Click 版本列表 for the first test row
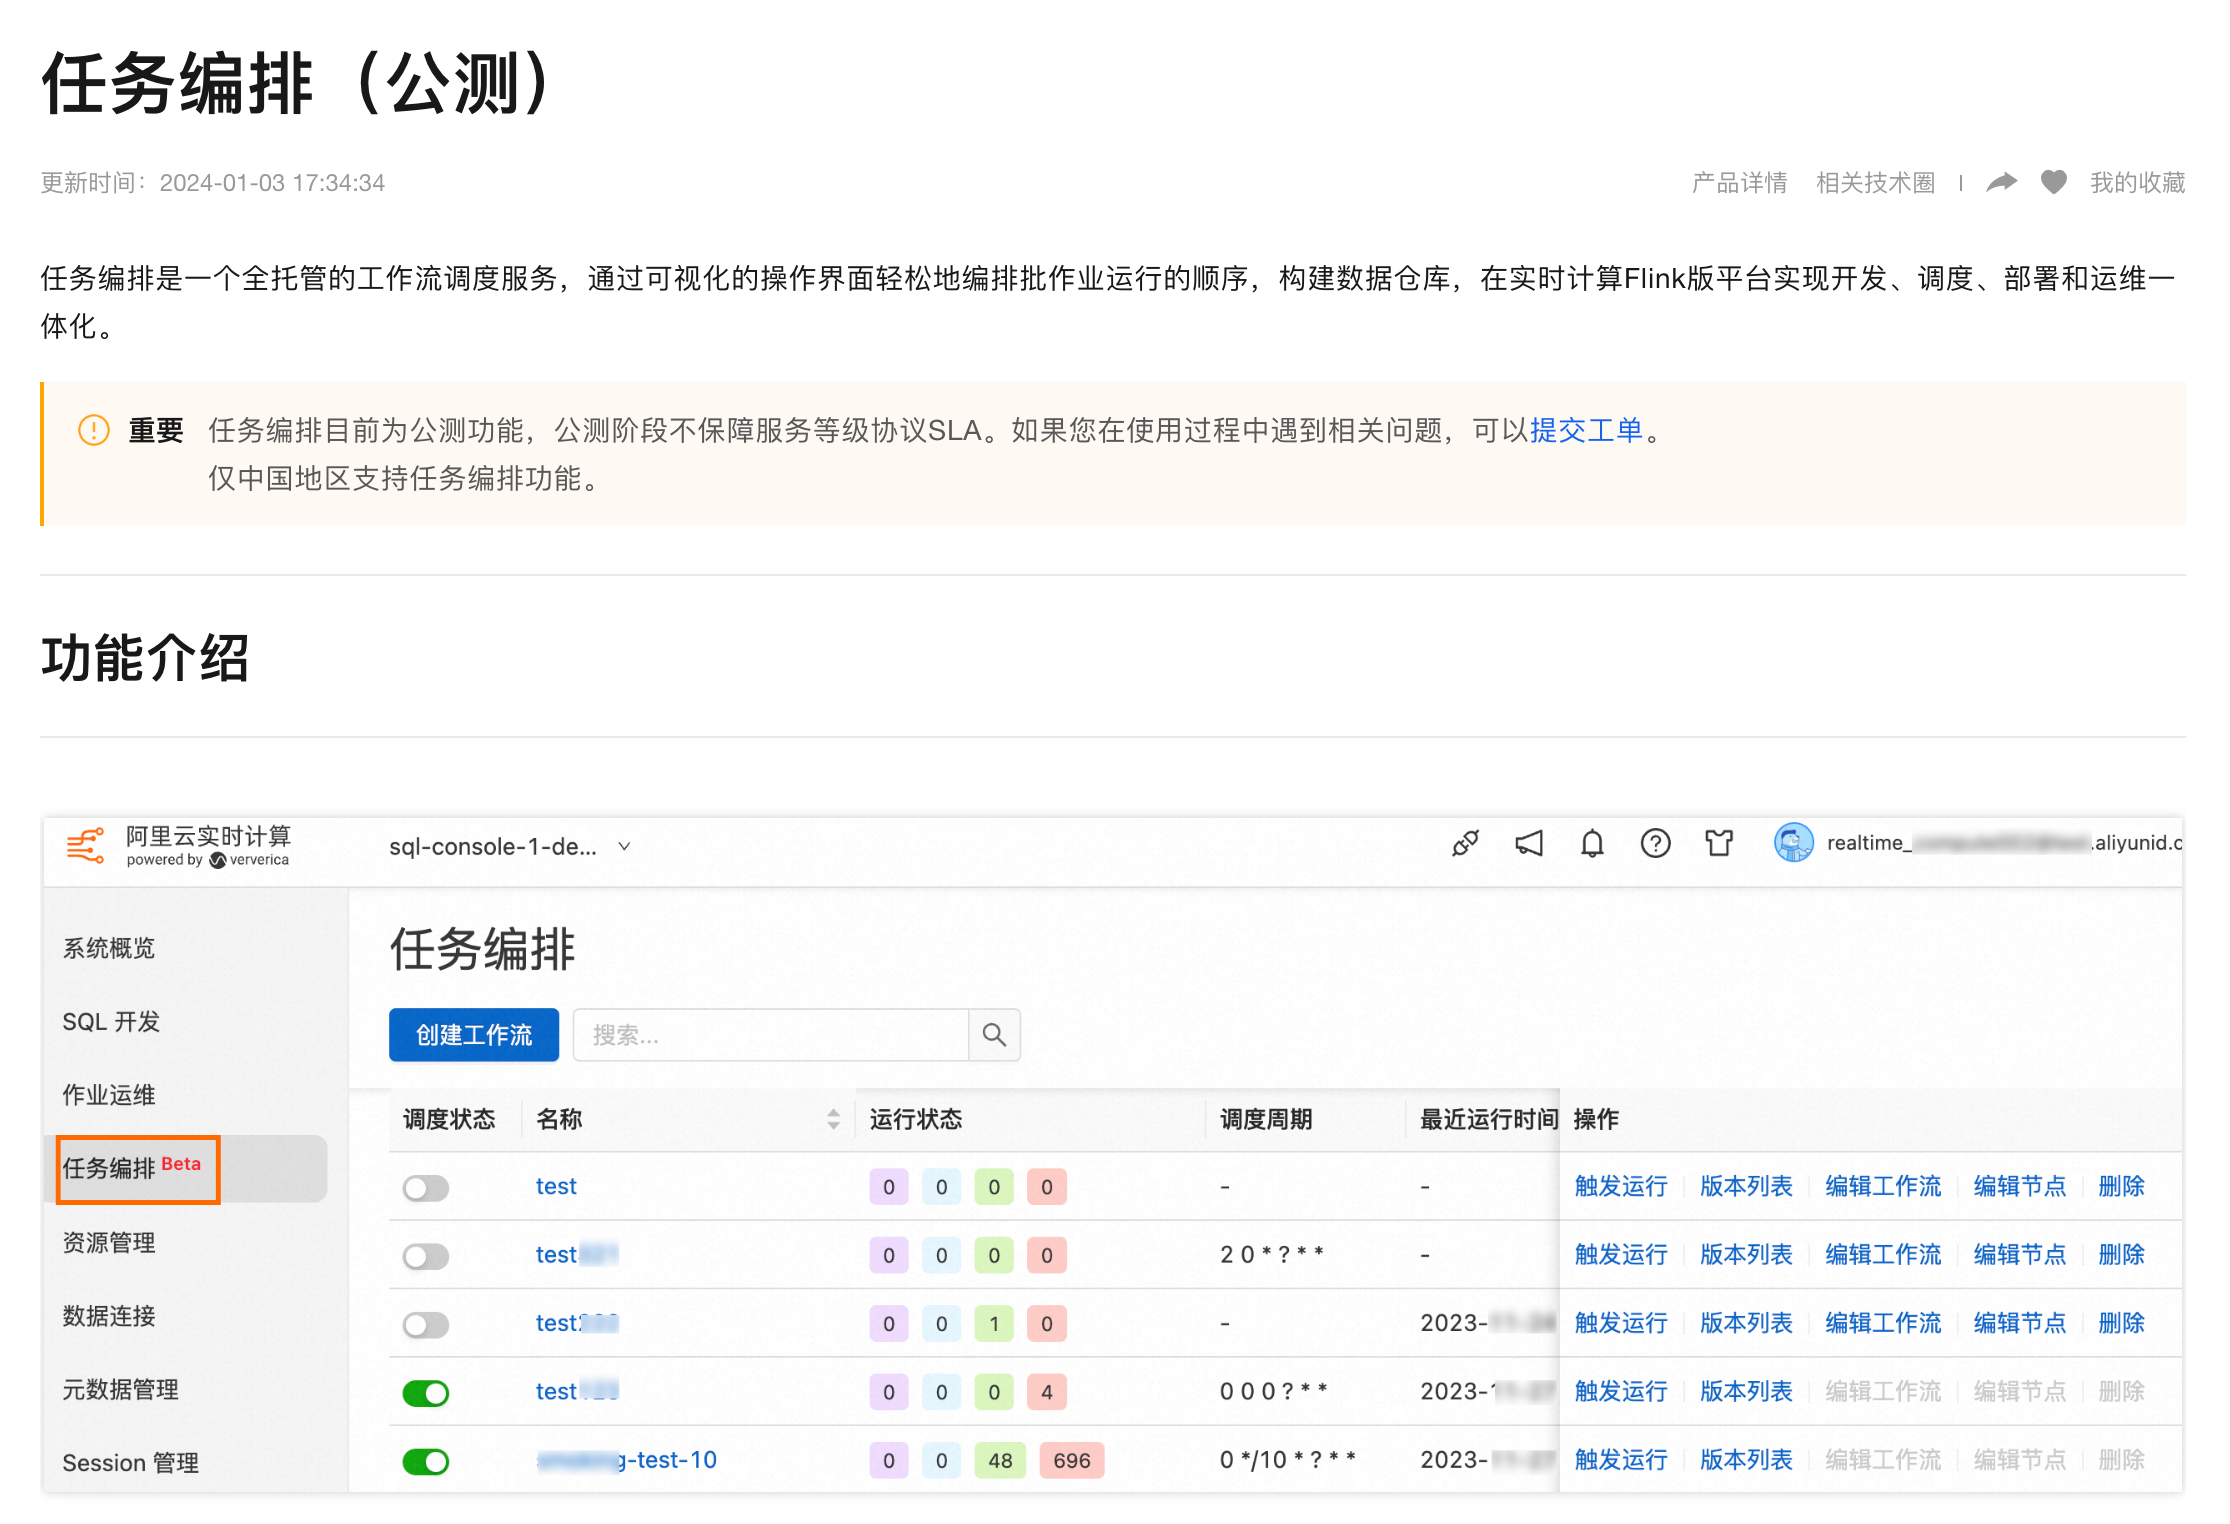This screenshot has width=2230, height=1524. [x=1746, y=1187]
